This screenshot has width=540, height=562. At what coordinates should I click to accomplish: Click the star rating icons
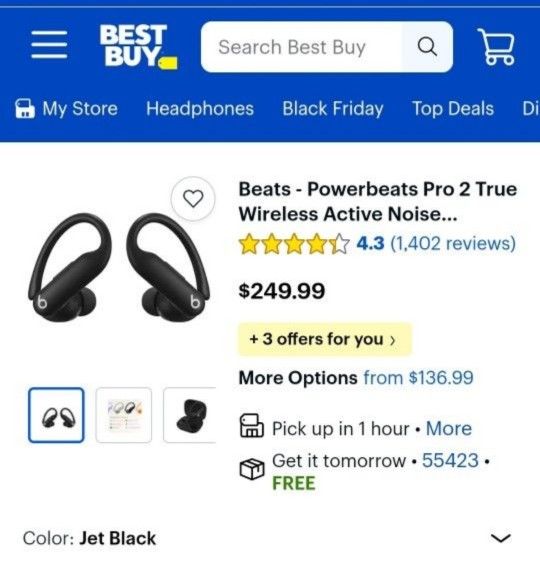click(x=294, y=244)
